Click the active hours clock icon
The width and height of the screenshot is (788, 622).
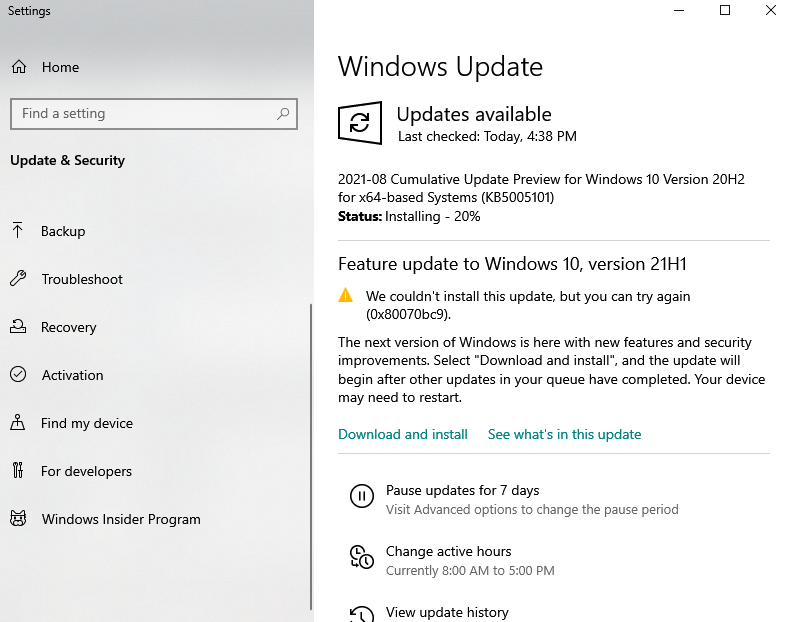click(x=362, y=557)
